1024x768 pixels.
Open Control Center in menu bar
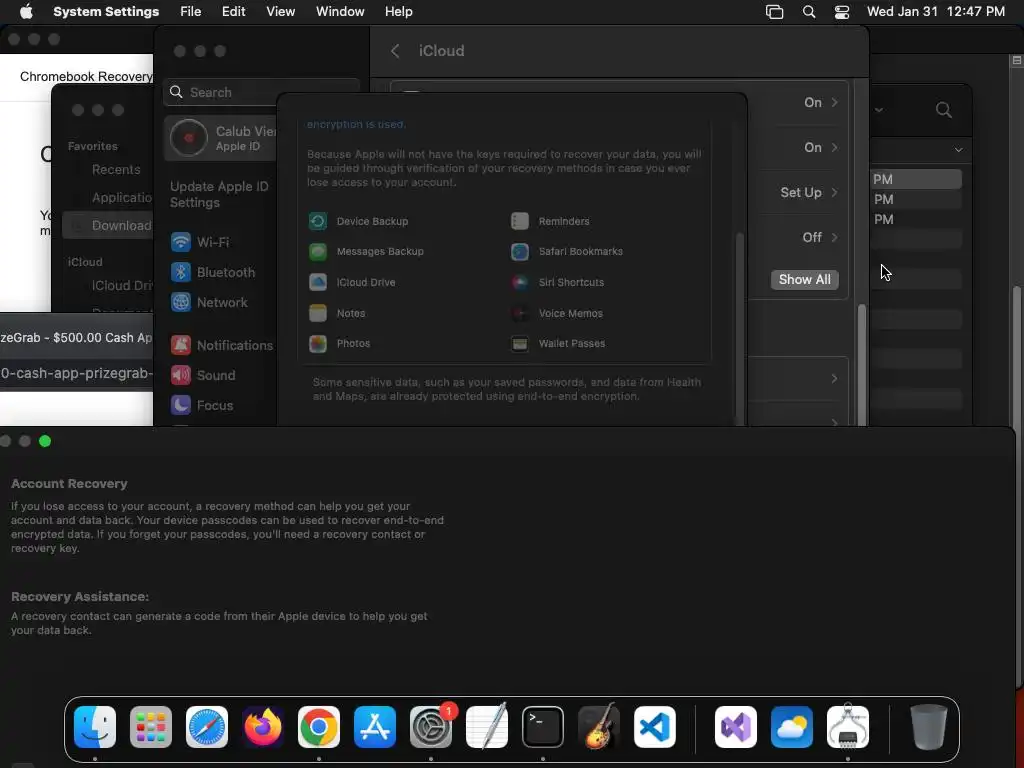point(842,12)
